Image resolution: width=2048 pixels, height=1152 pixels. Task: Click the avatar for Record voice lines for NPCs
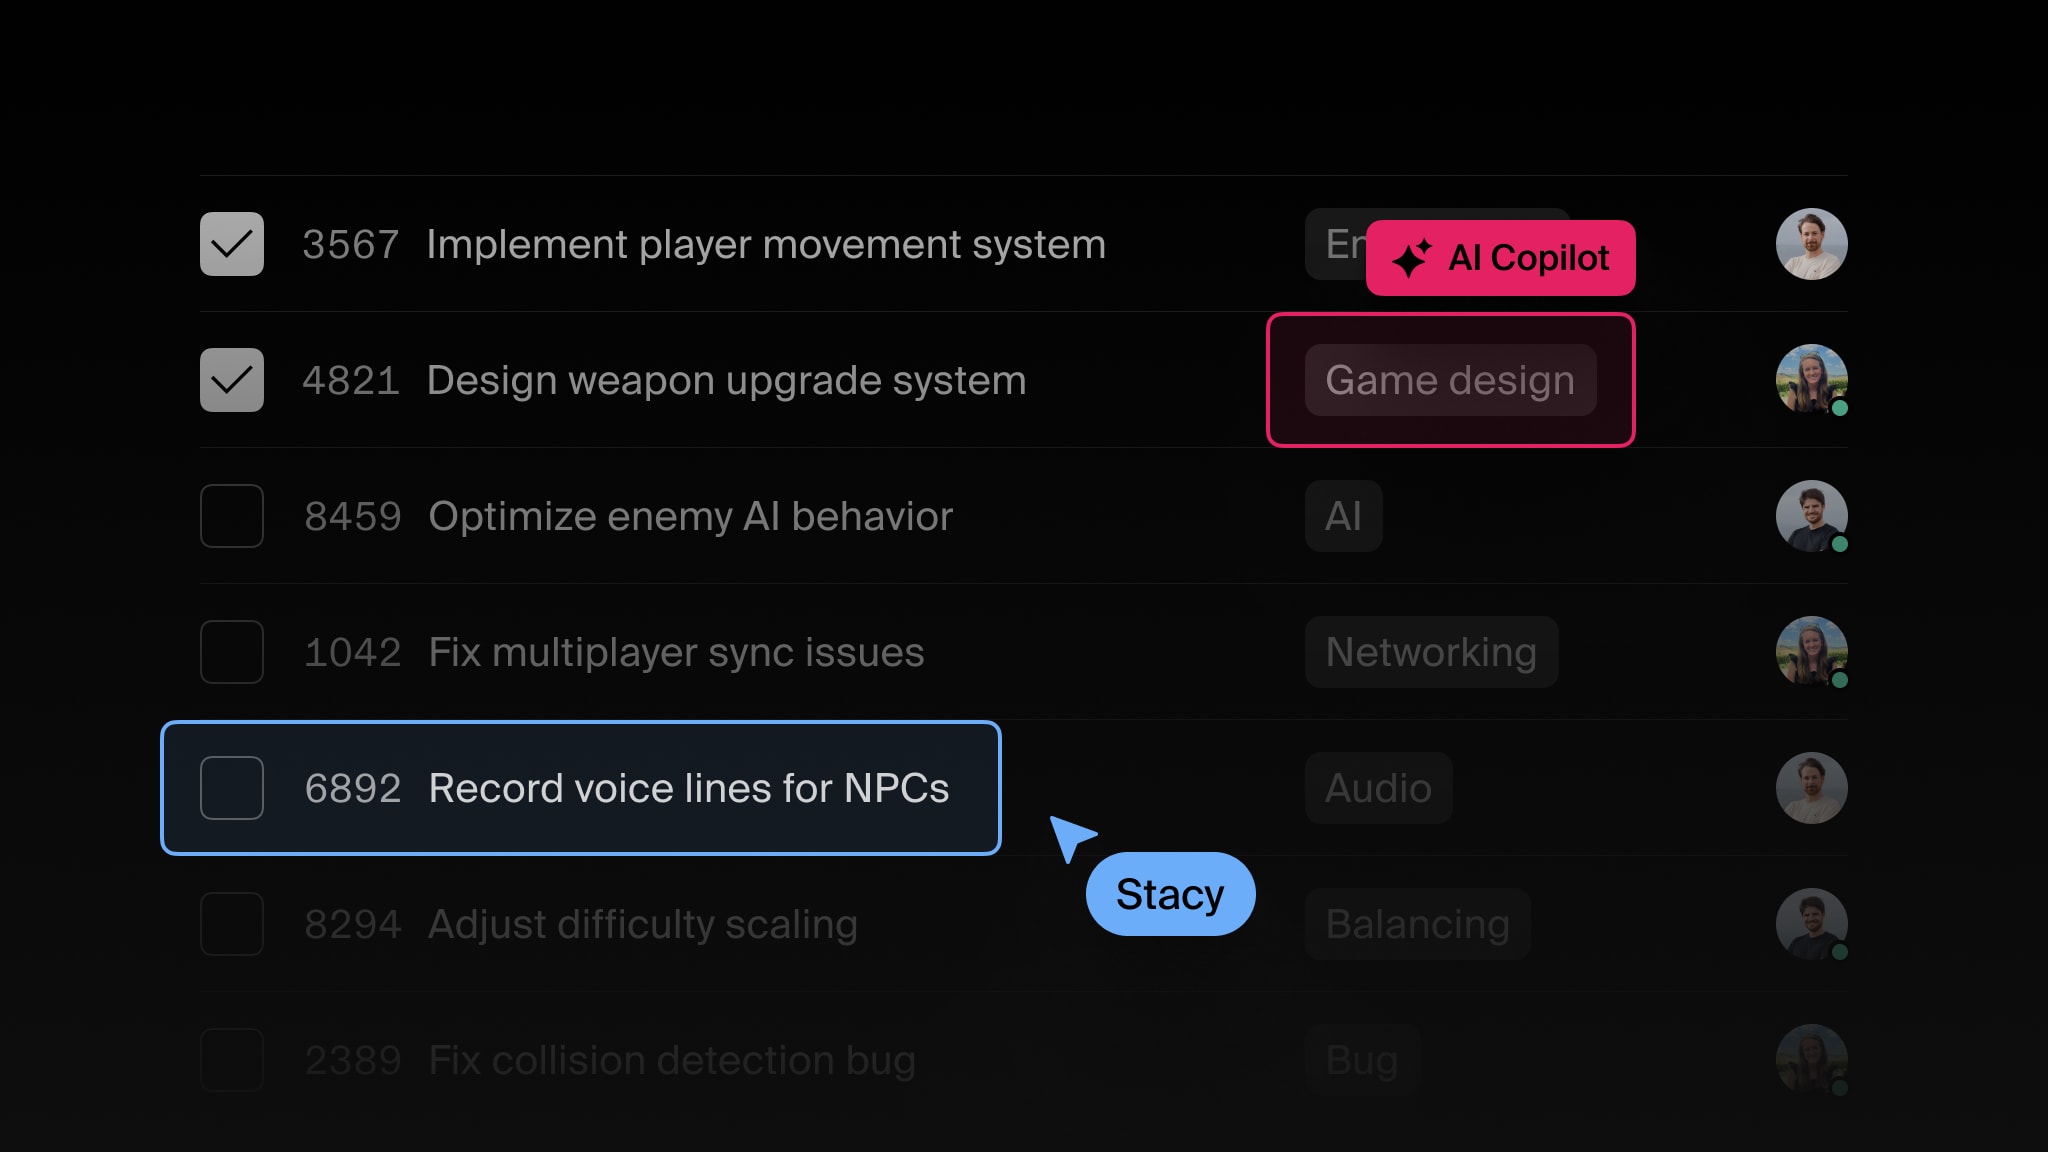coord(1811,788)
